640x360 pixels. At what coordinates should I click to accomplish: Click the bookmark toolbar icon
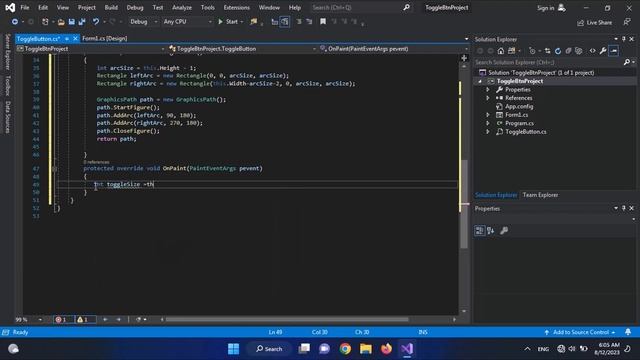[323, 22]
